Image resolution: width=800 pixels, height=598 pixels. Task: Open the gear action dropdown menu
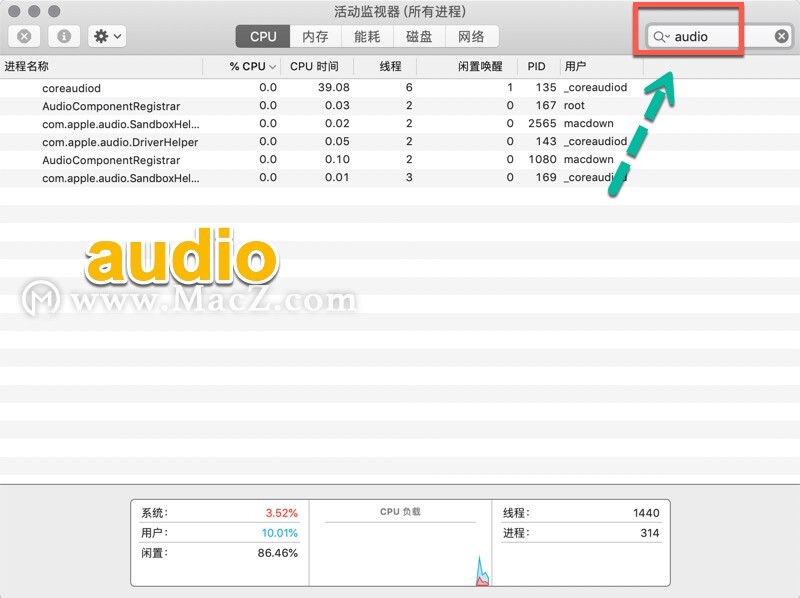(x=107, y=36)
